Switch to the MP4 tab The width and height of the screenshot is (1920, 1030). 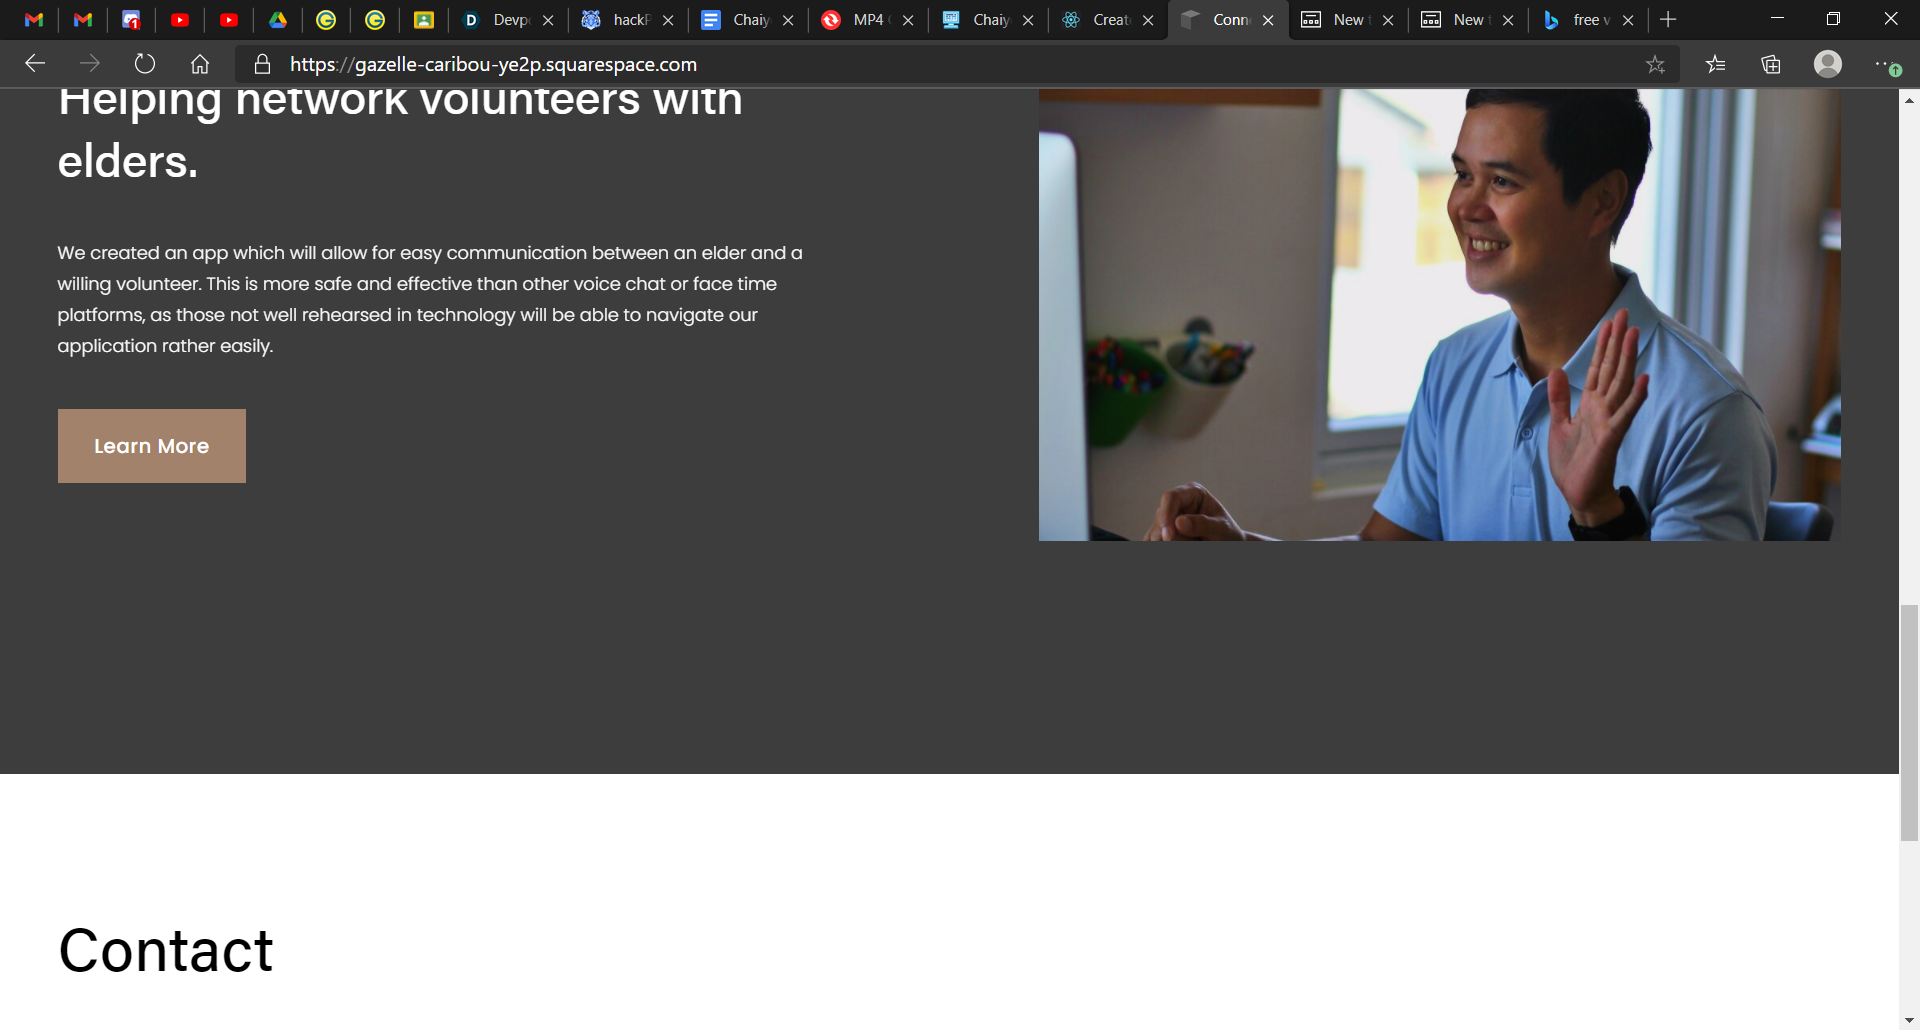[860, 19]
